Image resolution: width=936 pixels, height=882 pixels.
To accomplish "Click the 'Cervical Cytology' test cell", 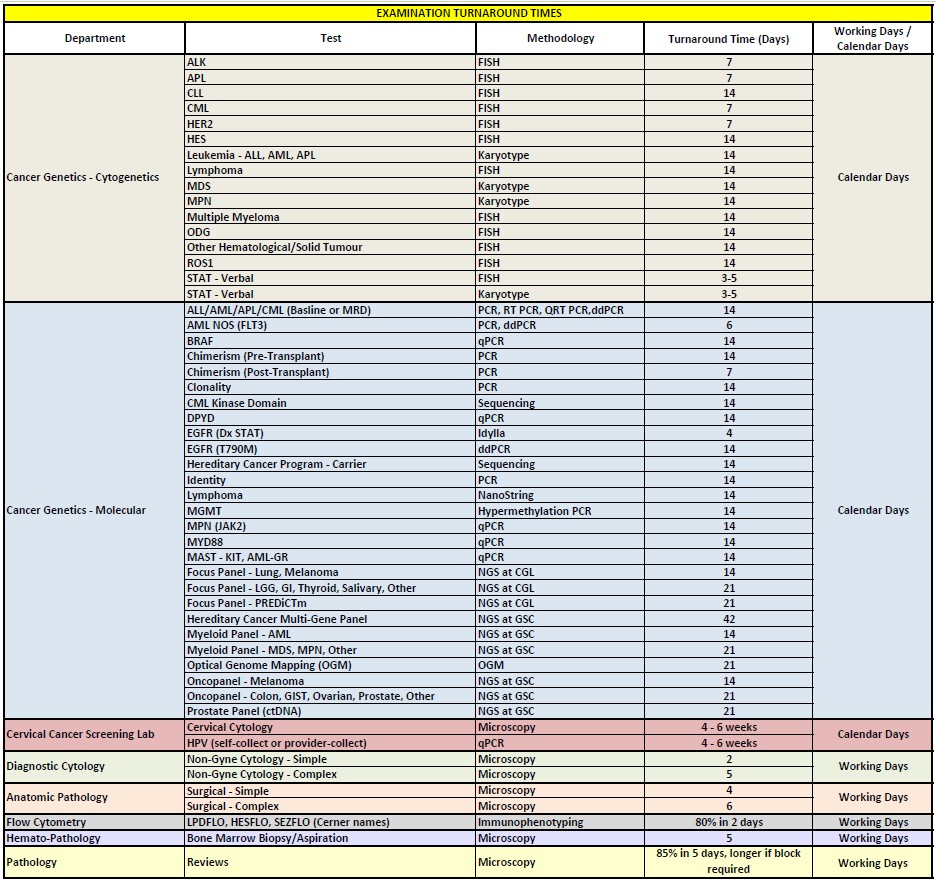I will pos(330,727).
